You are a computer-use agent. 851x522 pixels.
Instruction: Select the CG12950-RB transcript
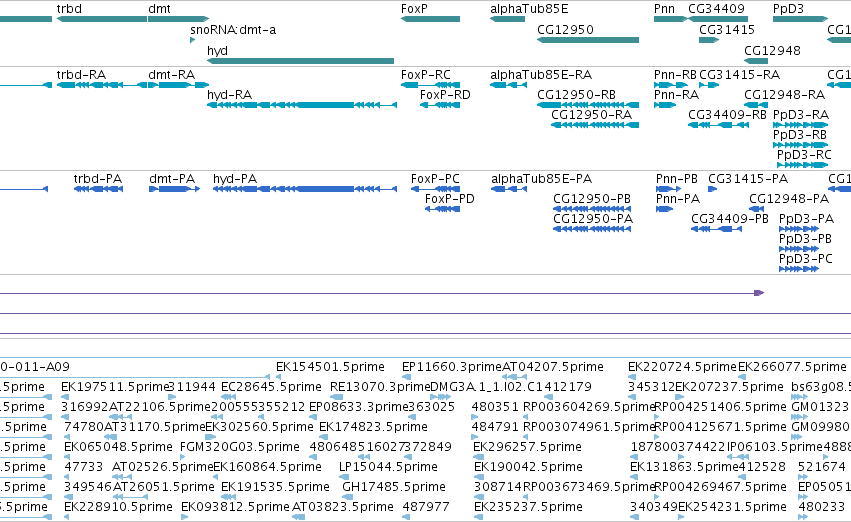click(588, 105)
